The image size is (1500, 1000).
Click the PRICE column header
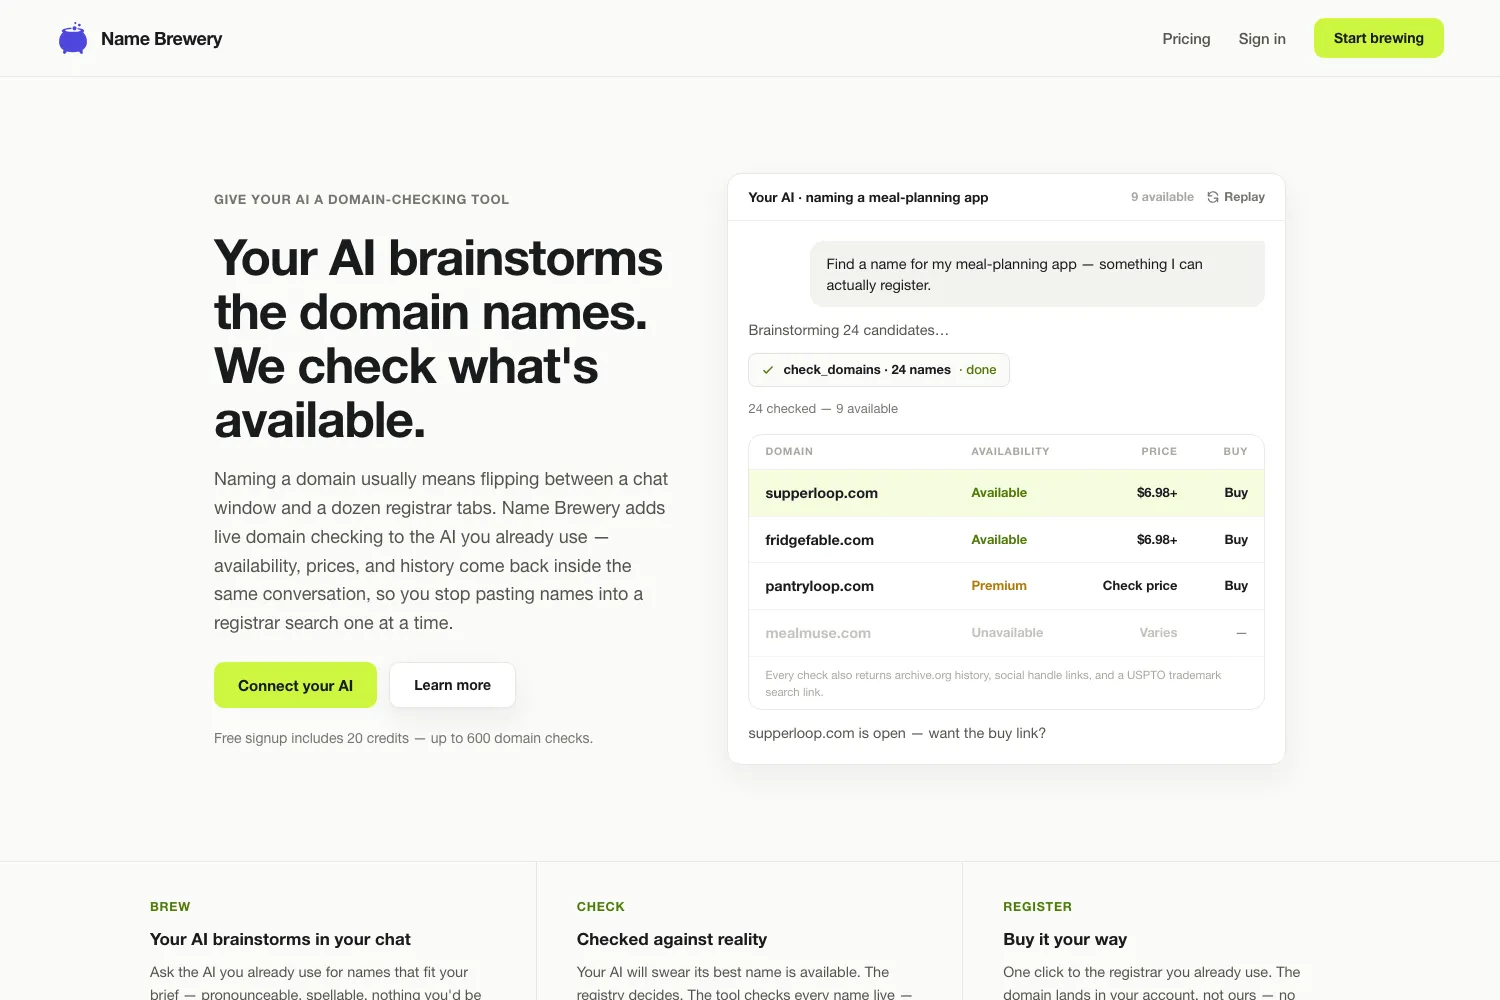(1159, 451)
